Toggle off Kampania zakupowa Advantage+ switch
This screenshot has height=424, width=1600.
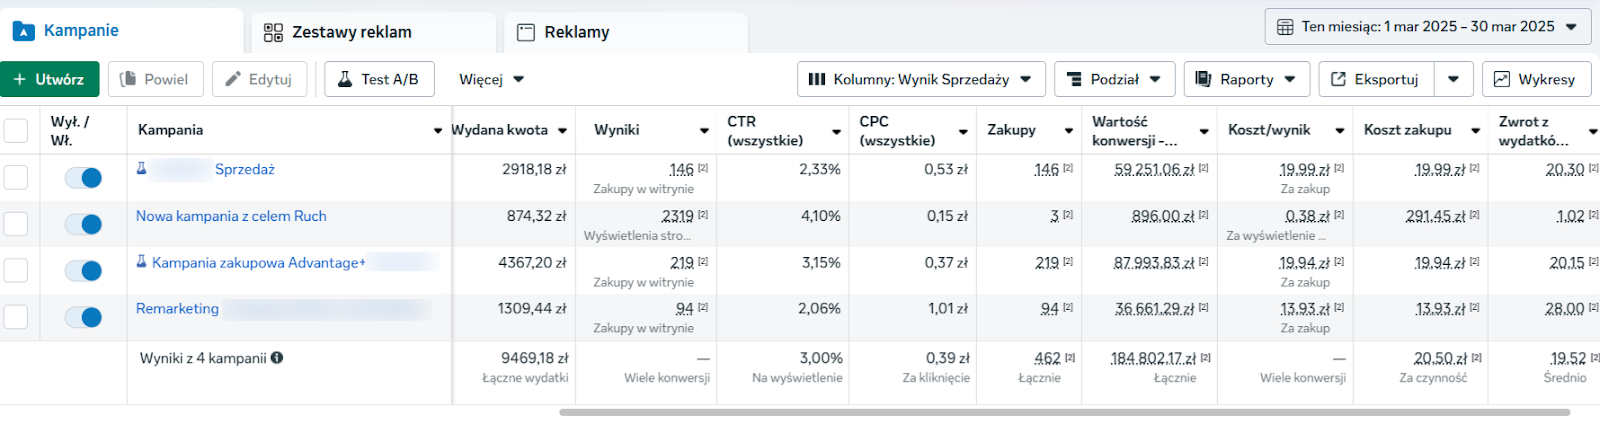(84, 271)
